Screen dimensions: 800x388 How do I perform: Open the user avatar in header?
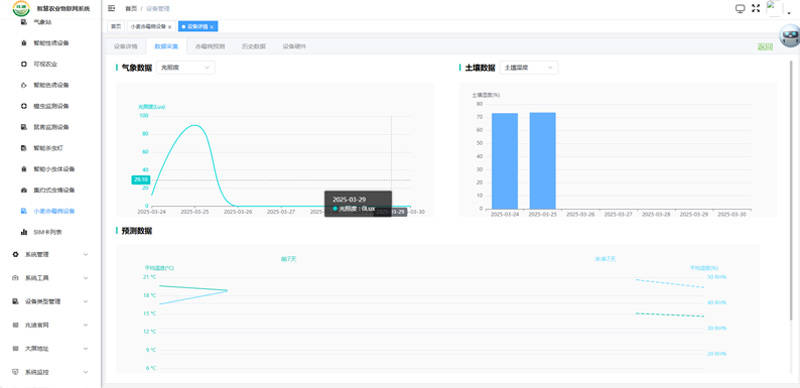click(x=774, y=8)
